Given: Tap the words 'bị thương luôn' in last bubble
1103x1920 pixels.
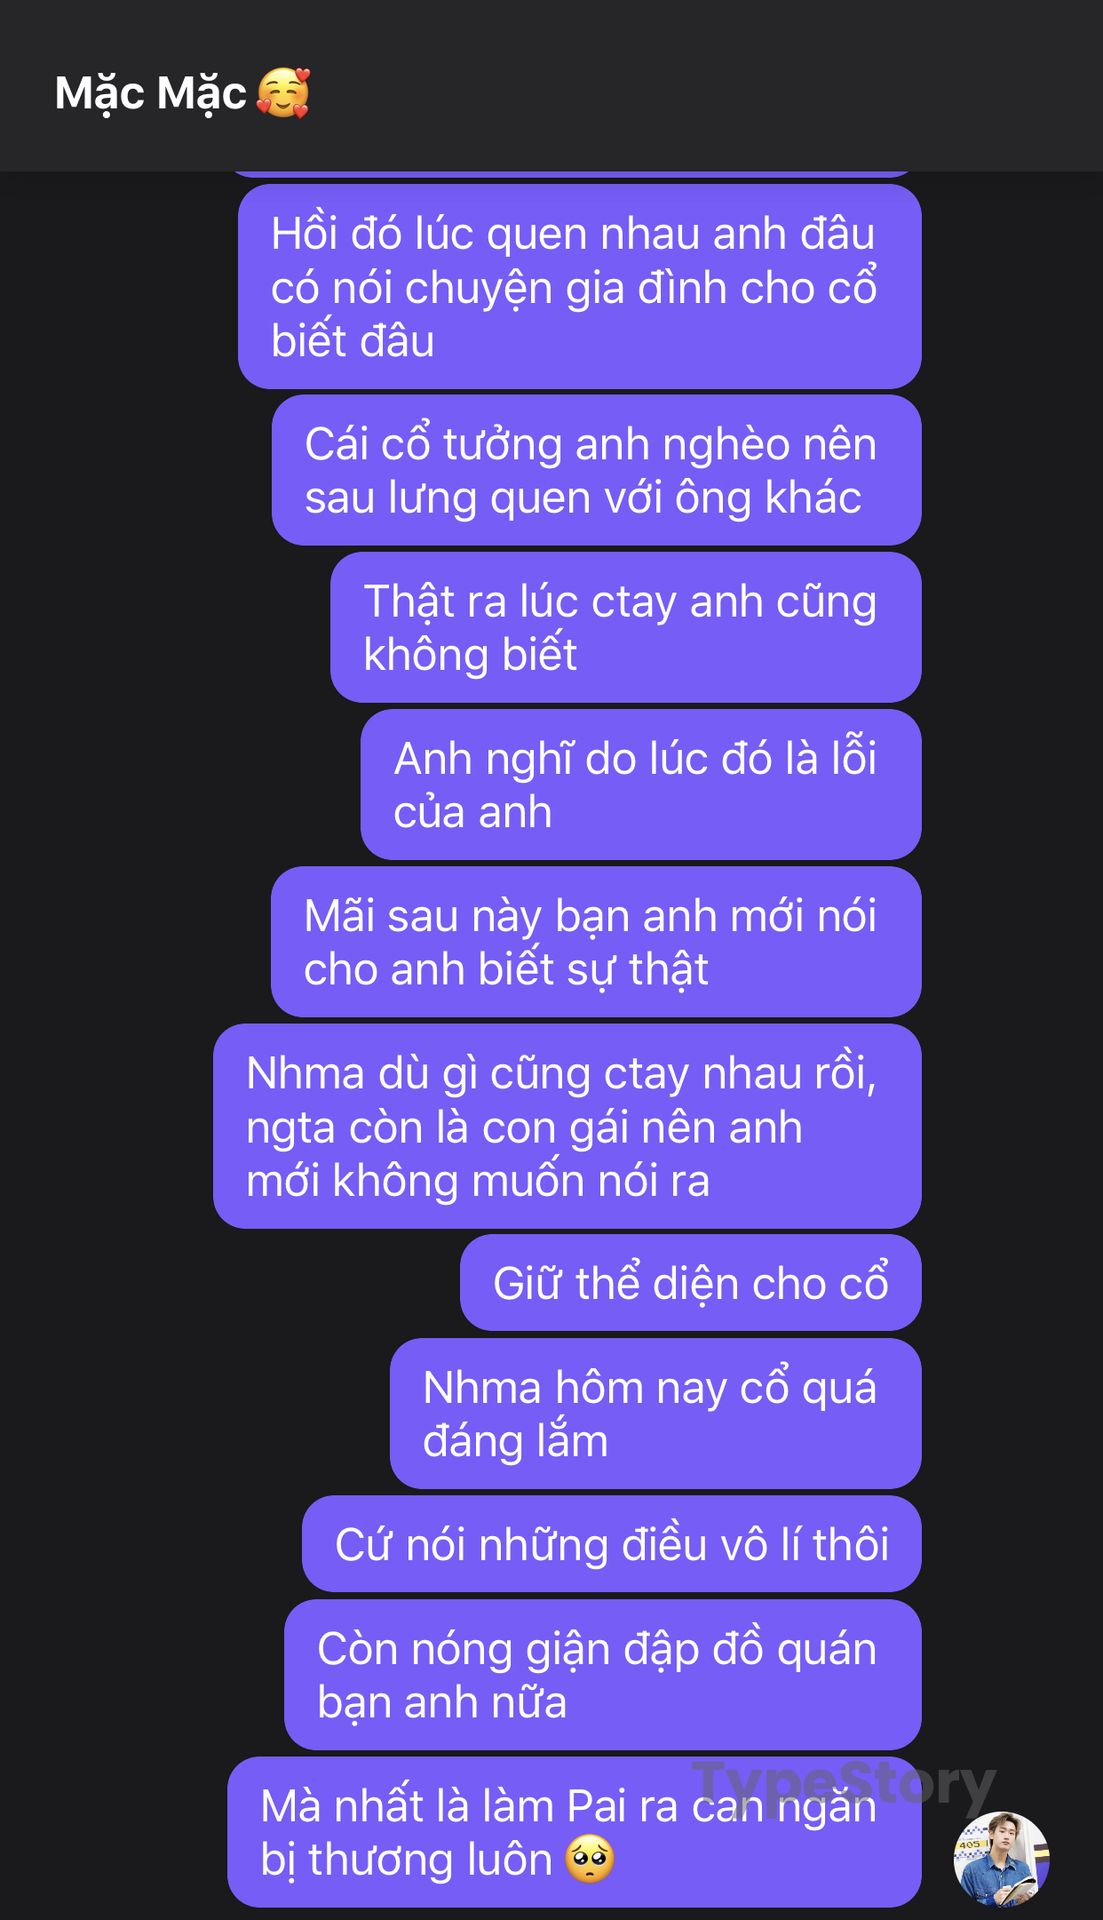Looking at the screenshot, I should [406, 1860].
